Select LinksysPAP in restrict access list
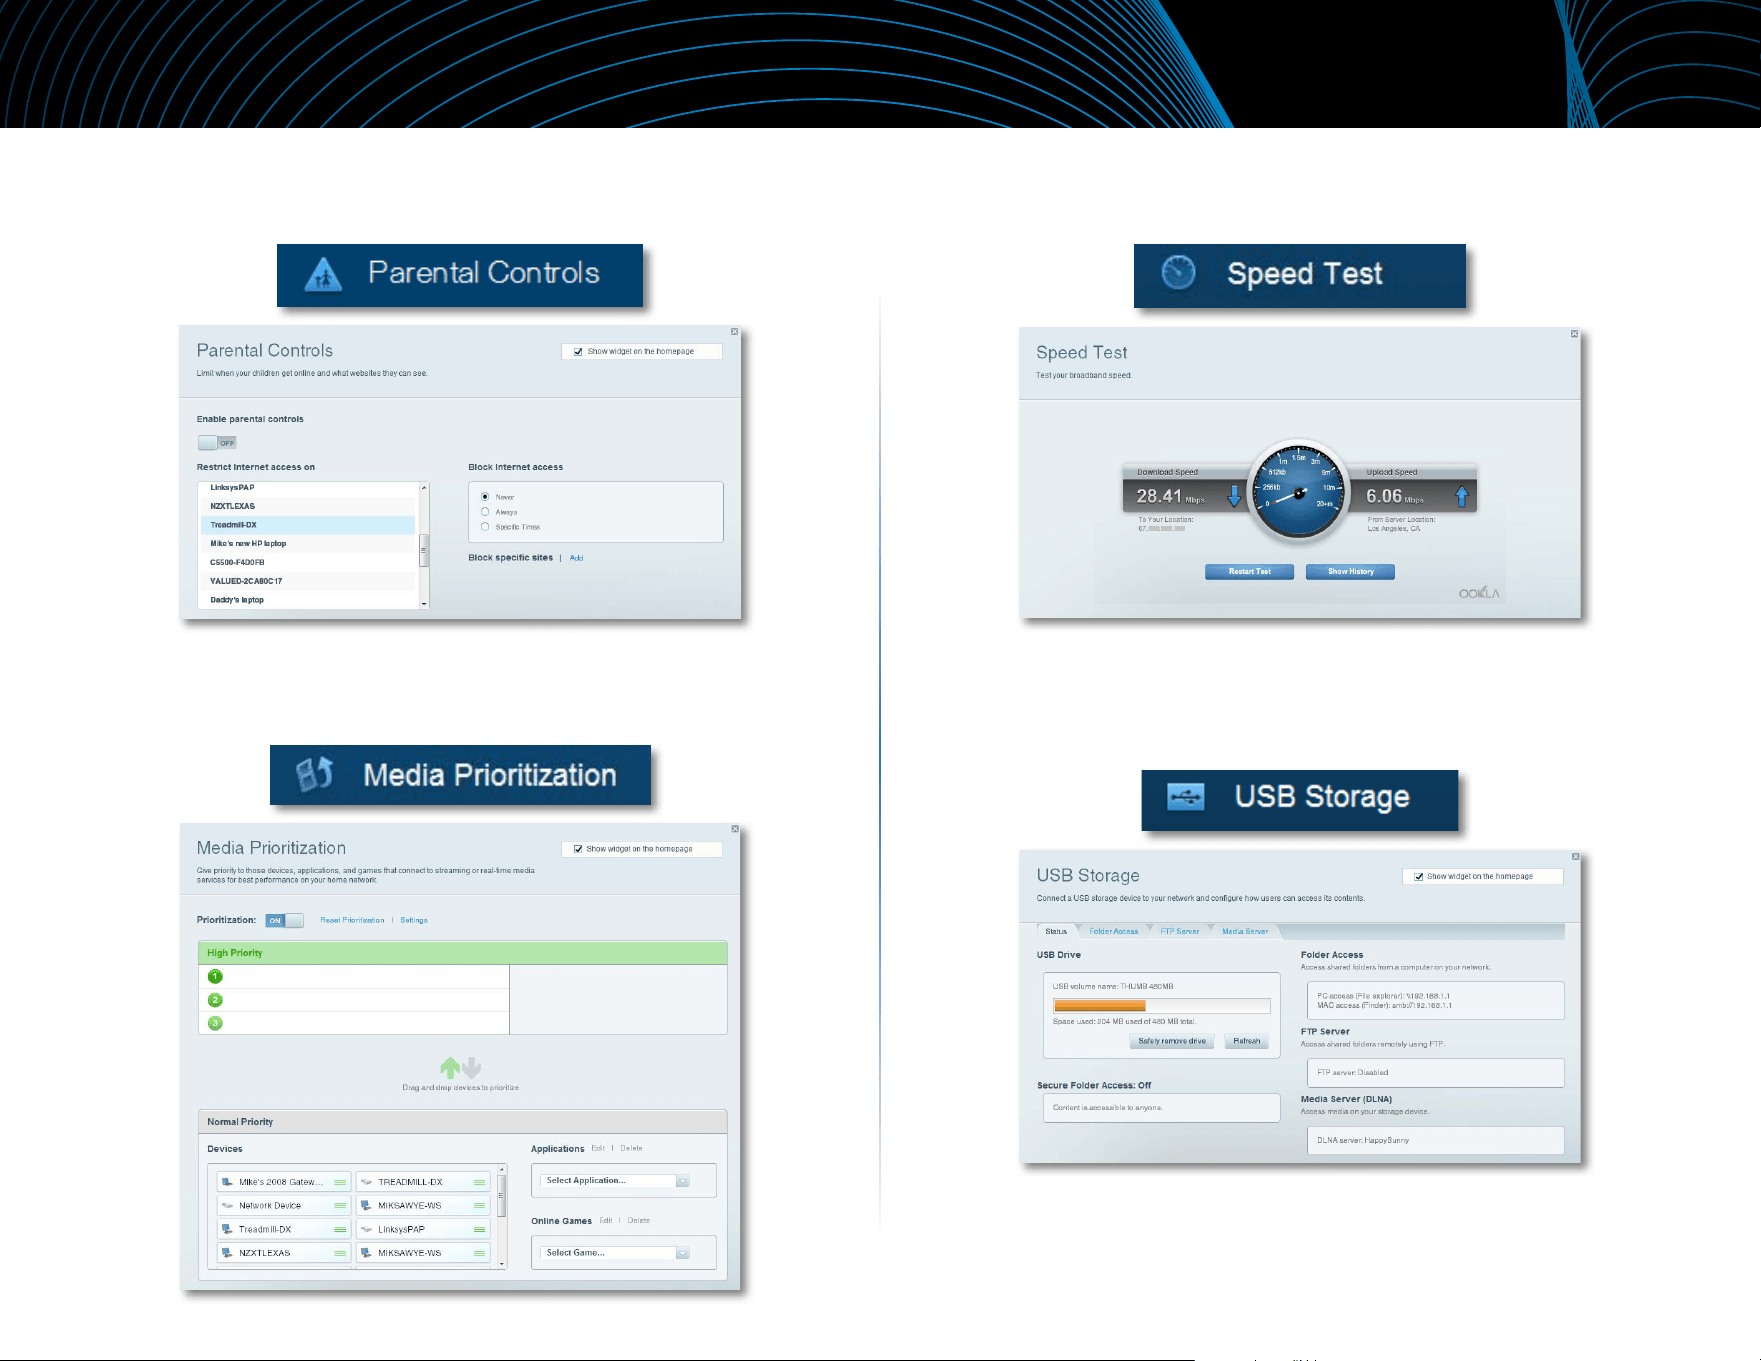The height and width of the screenshot is (1361, 1761). coord(308,488)
